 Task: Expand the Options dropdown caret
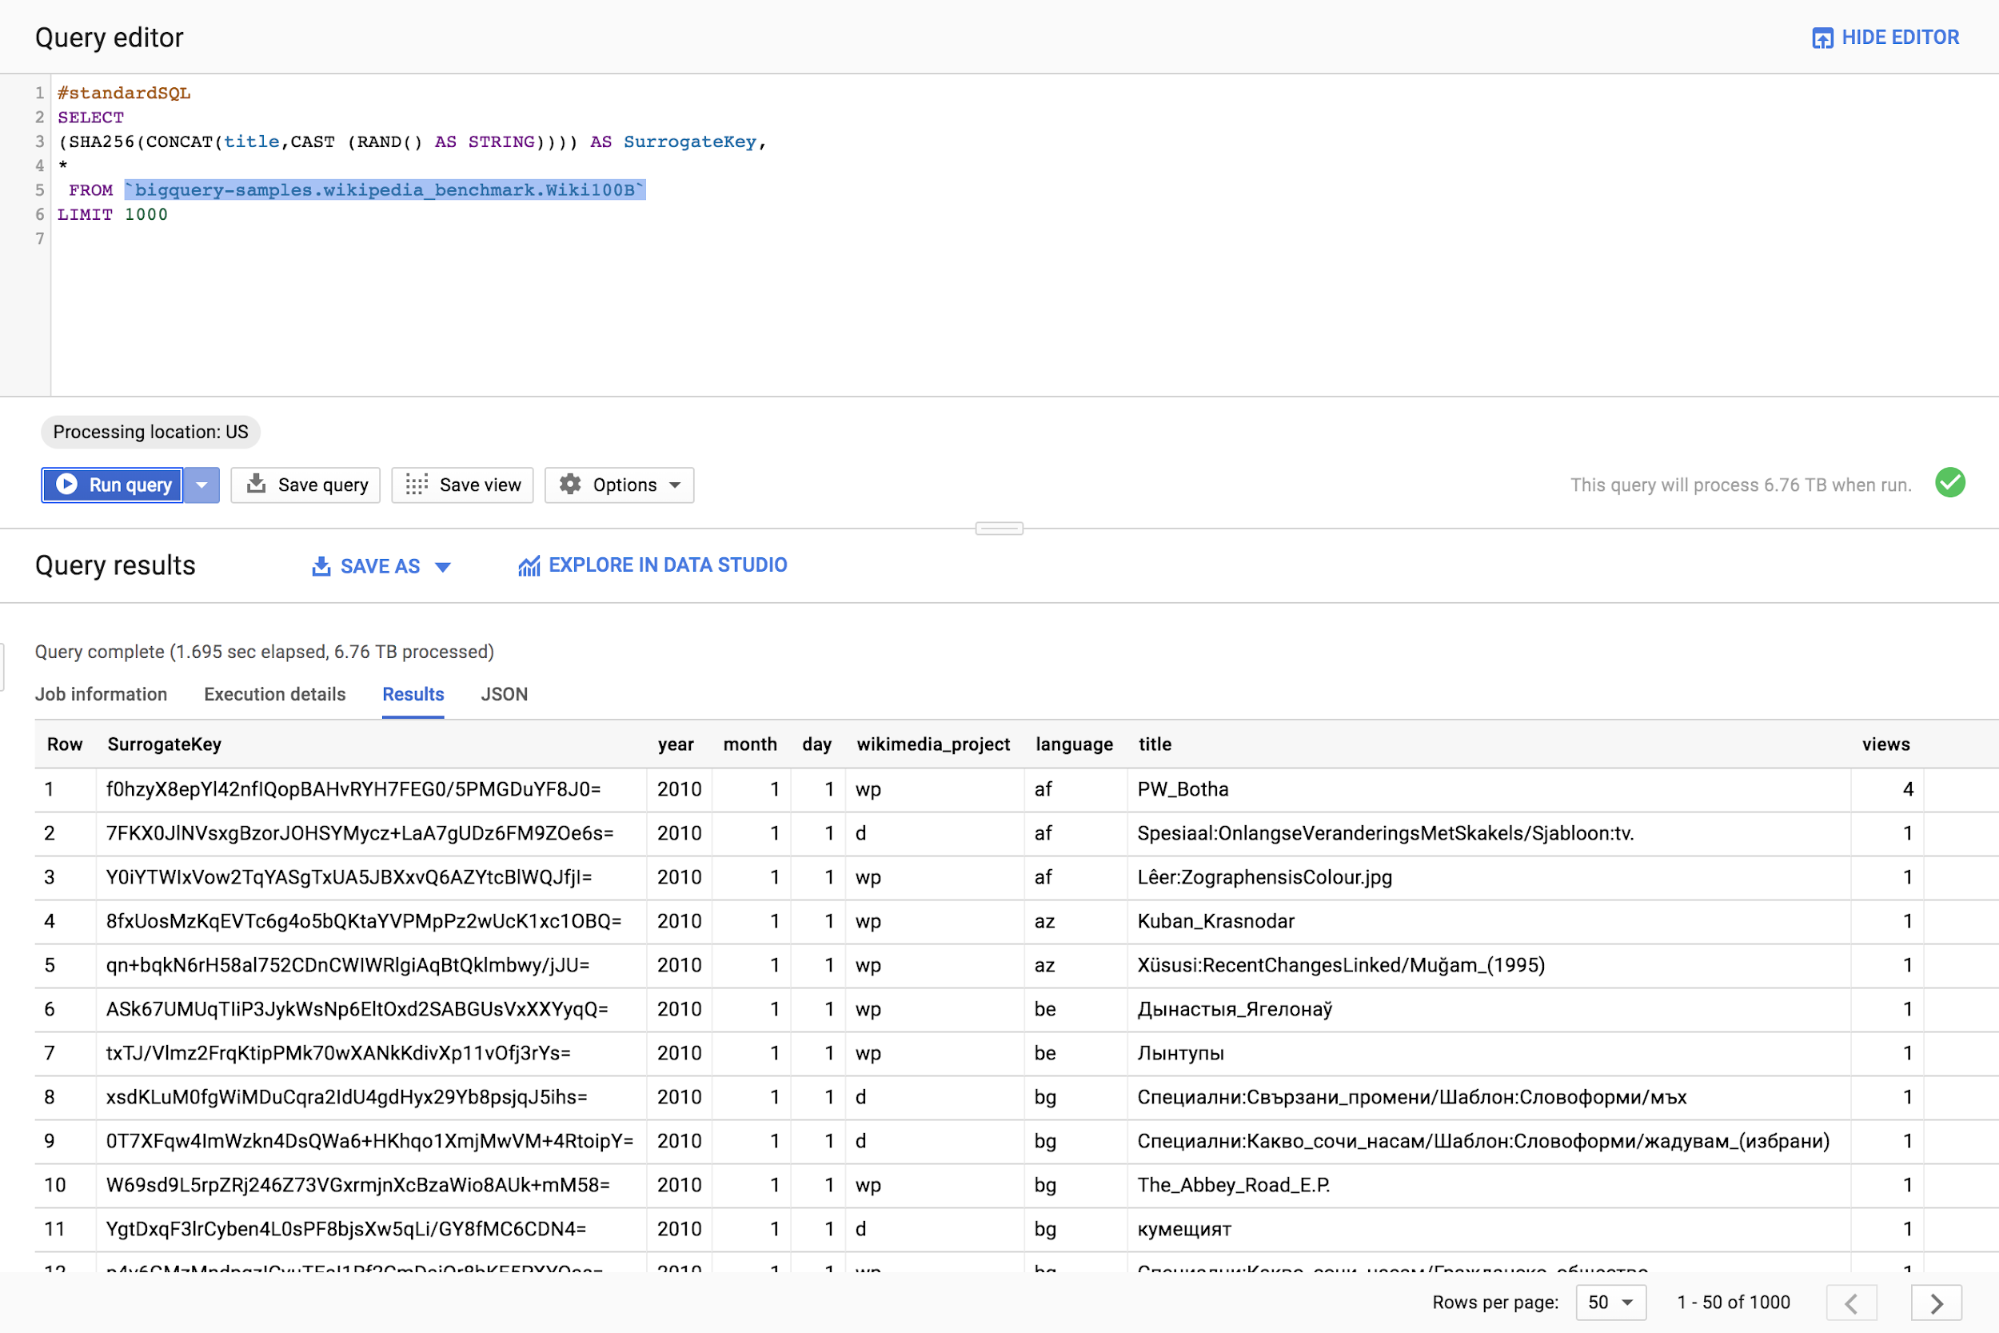tap(675, 485)
